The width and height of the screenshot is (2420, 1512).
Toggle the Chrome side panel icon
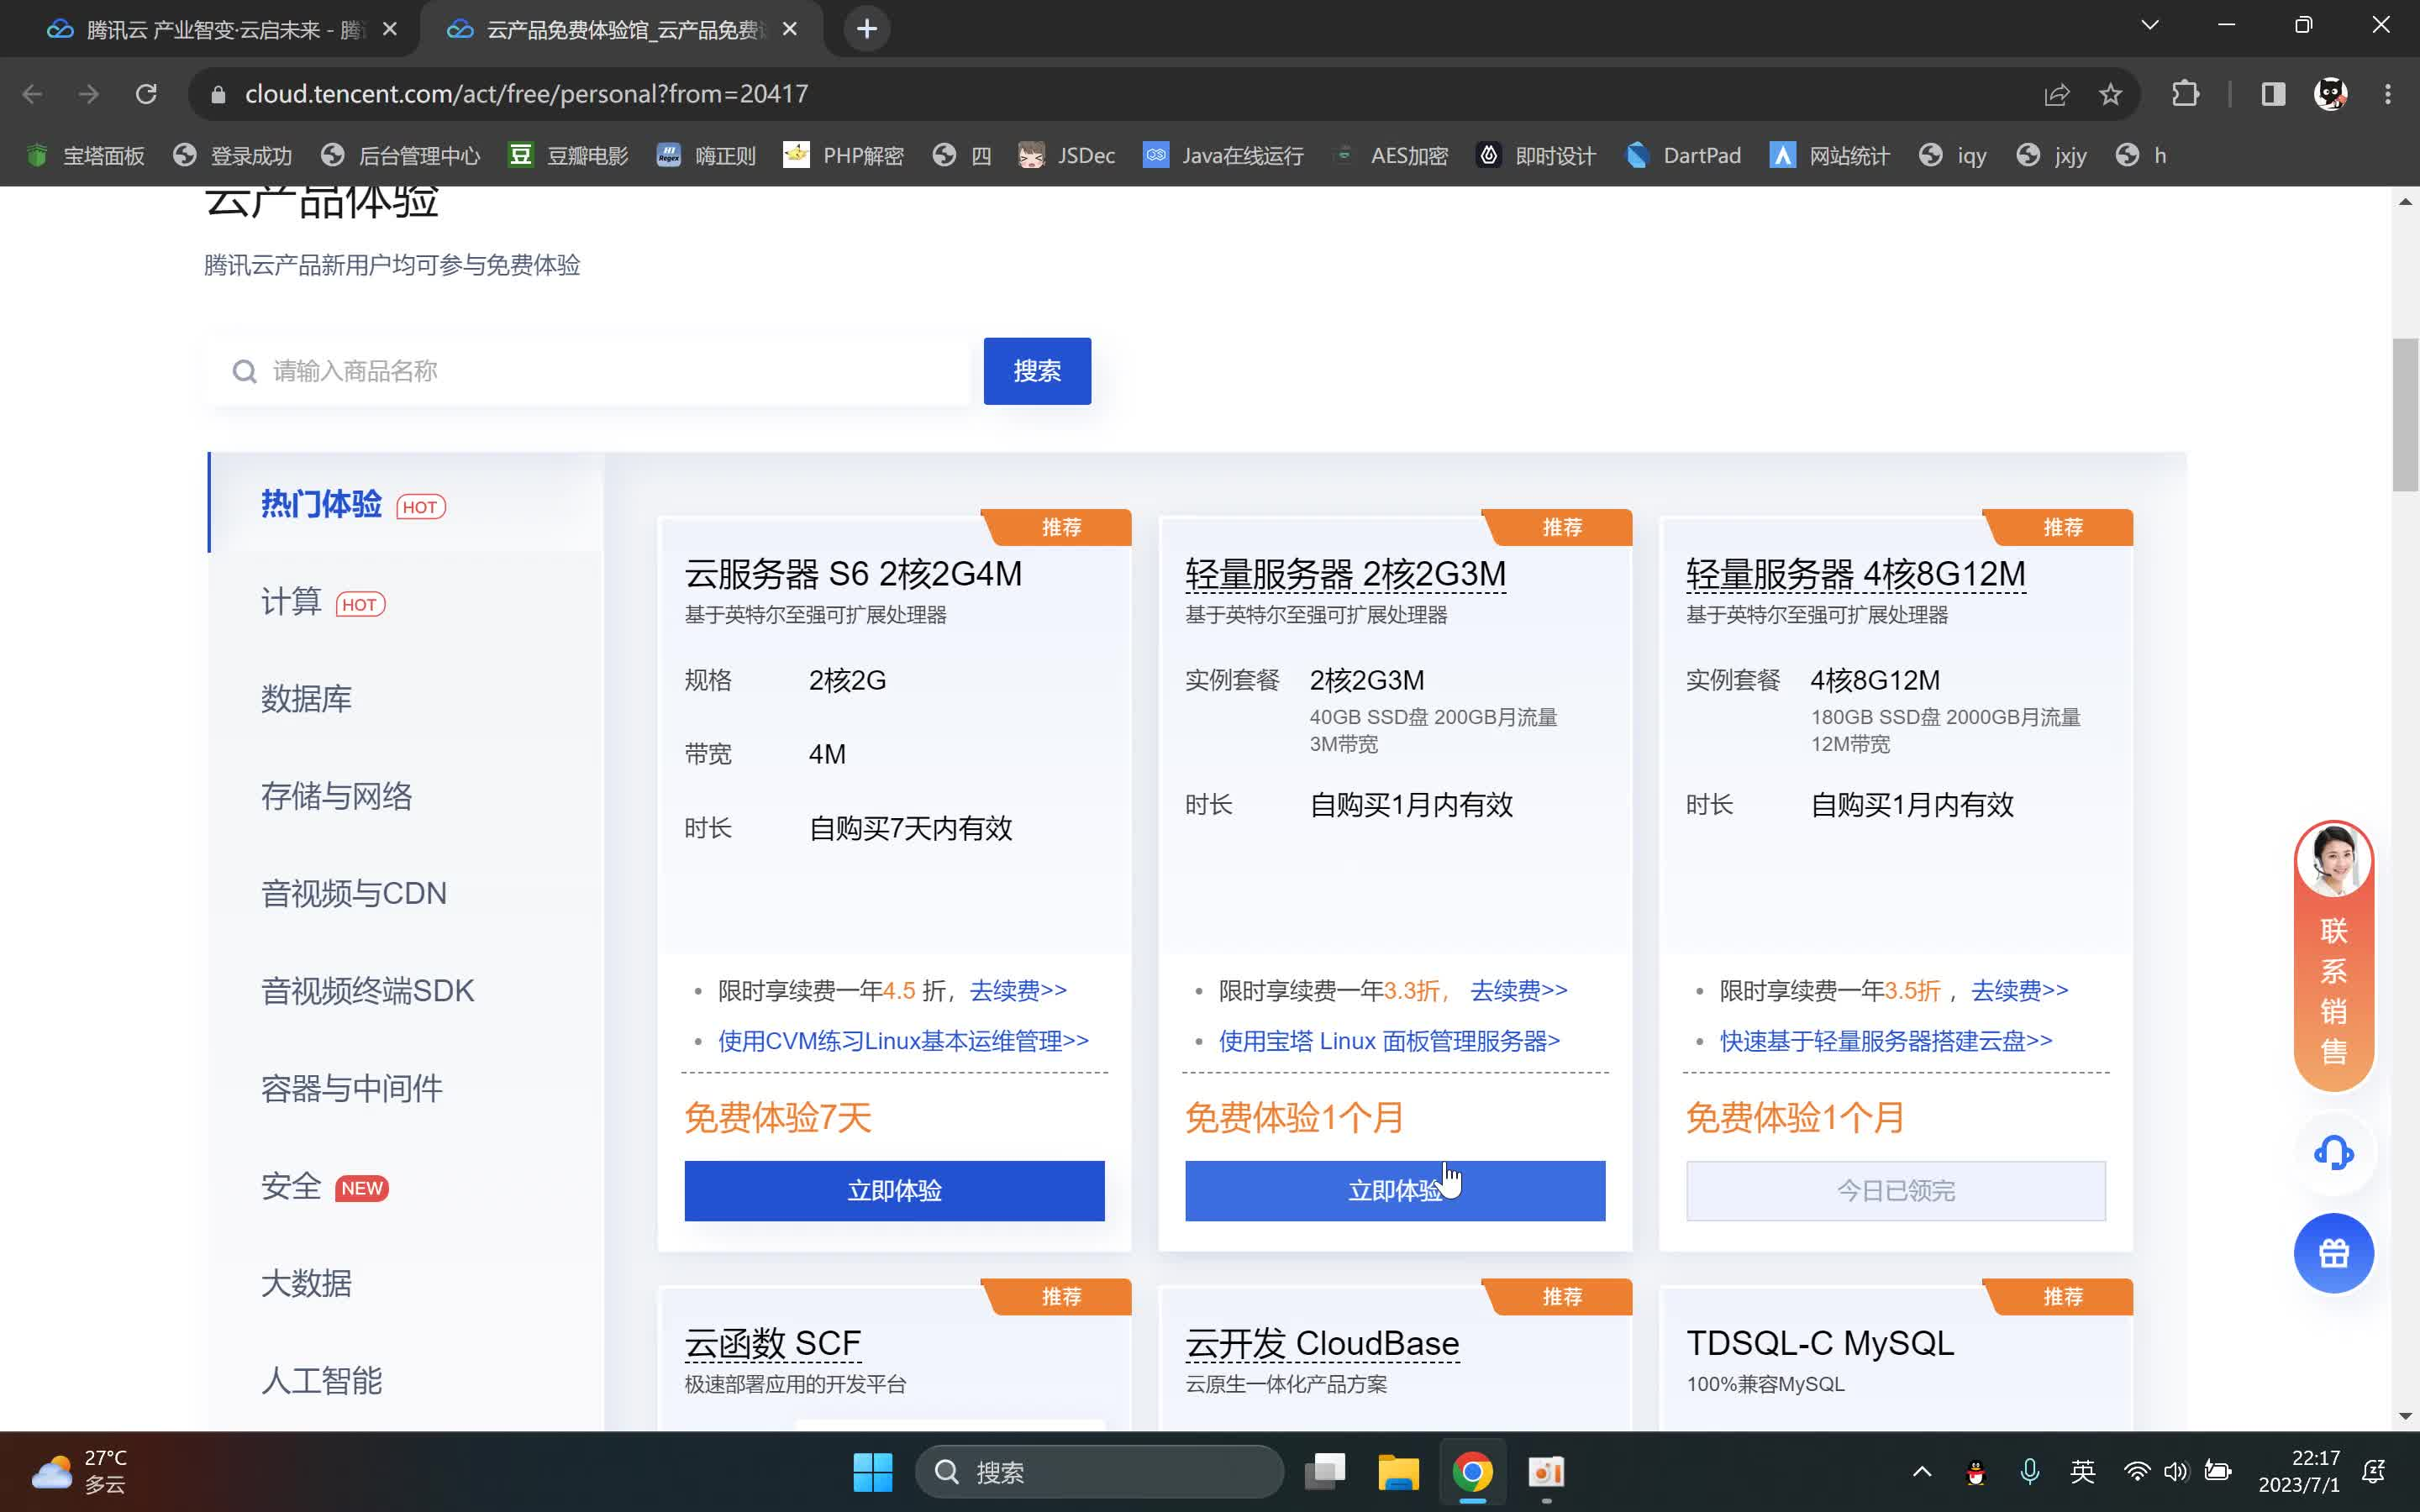pyautogui.click(x=2273, y=94)
